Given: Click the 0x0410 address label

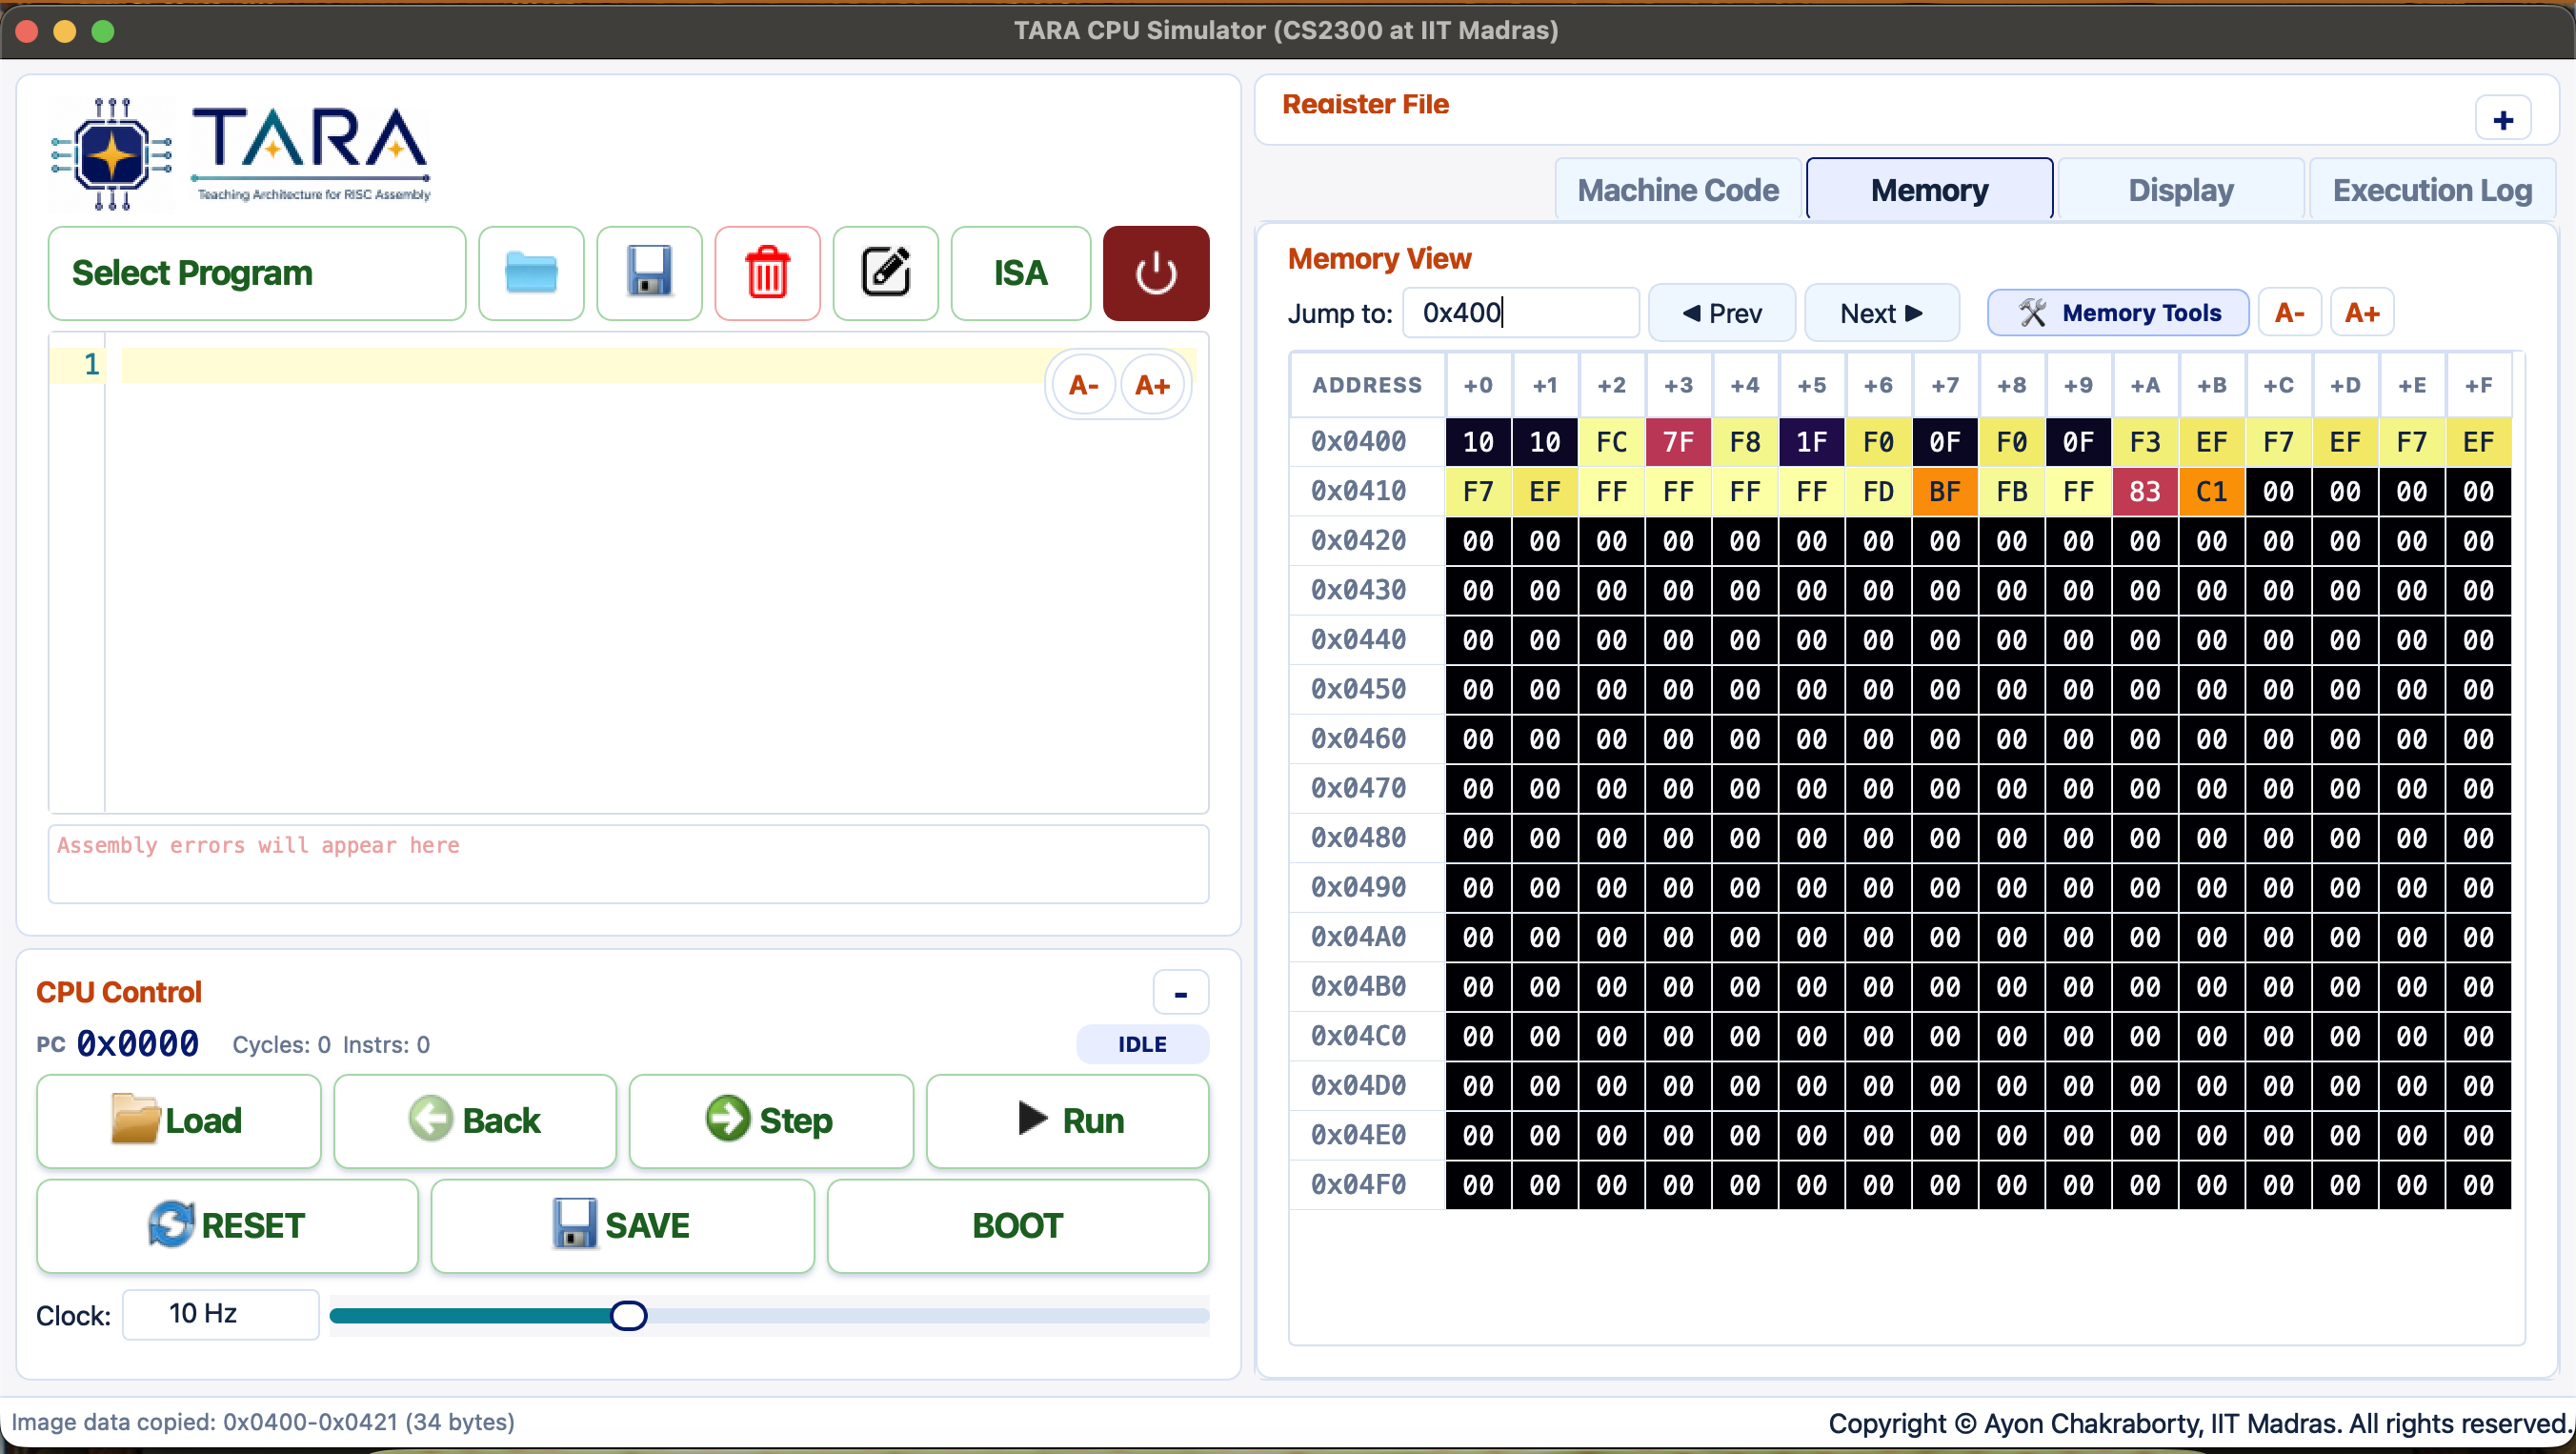Looking at the screenshot, I should click(1358, 492).
